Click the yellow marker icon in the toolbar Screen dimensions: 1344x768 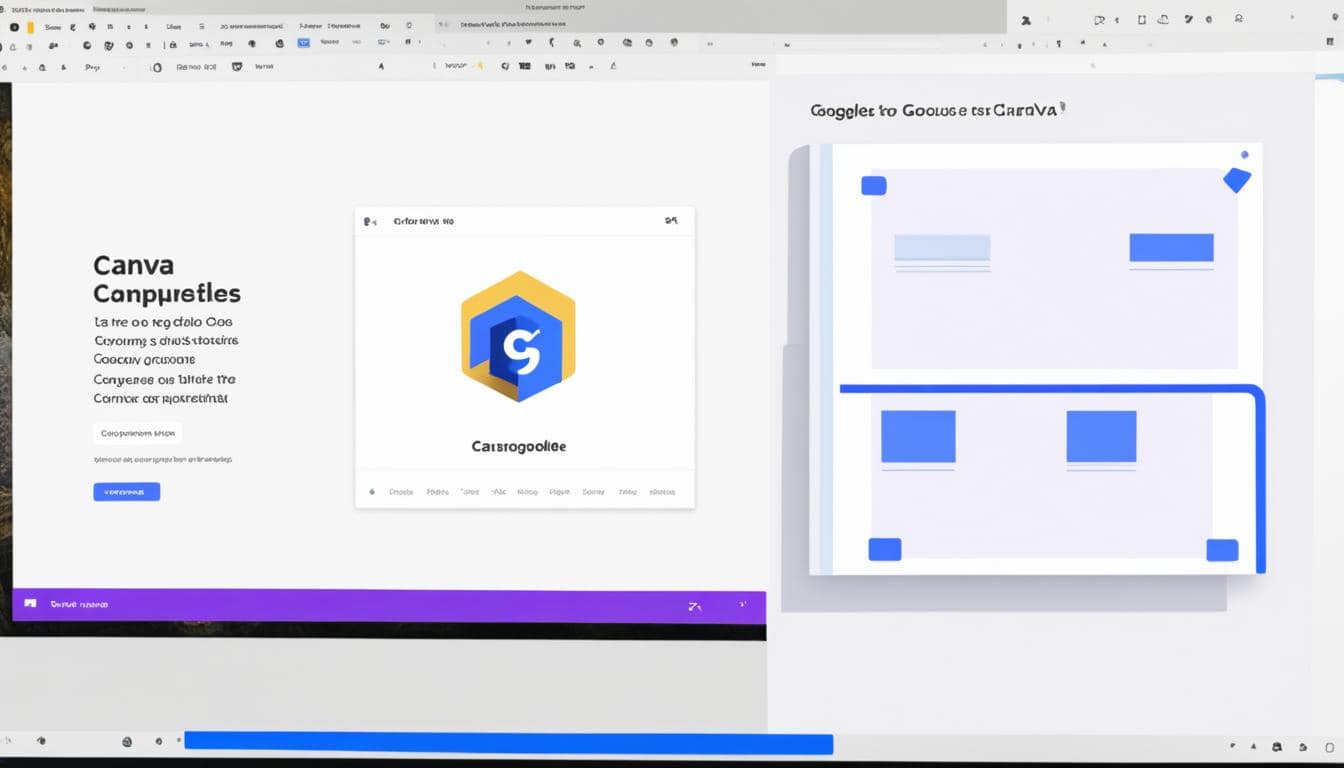pyautogui.click(x=478, y=65)
